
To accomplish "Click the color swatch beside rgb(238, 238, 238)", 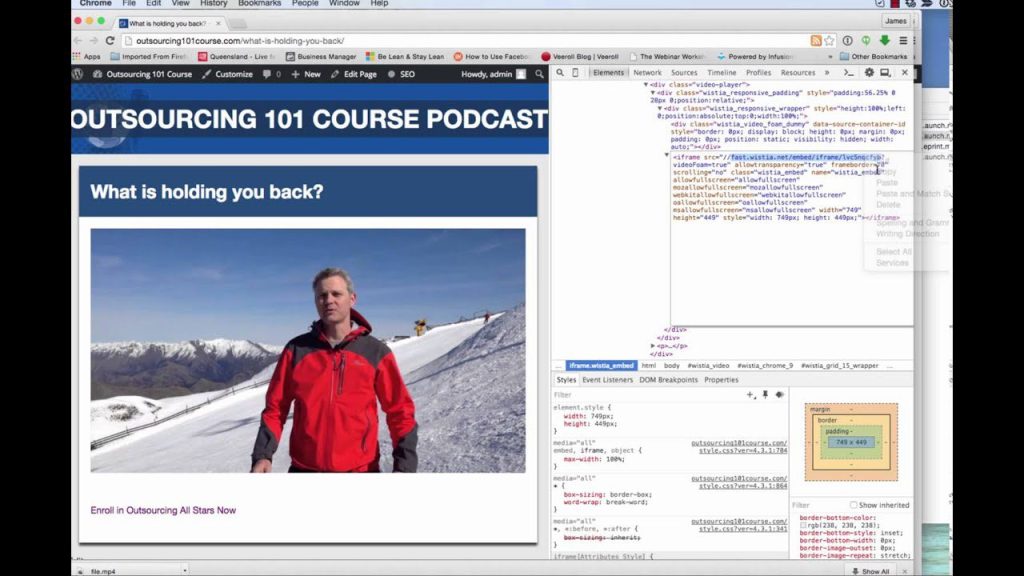I will (x=802, y=524).
